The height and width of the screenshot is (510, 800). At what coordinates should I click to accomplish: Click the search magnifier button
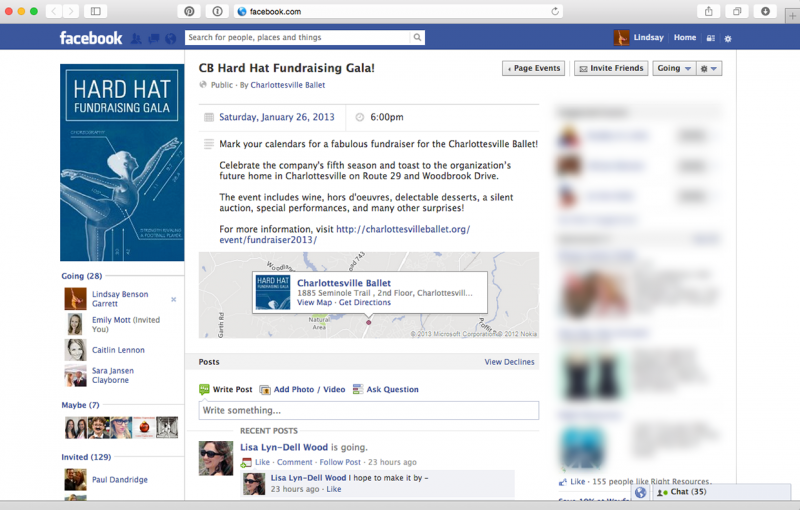click(x=417, y=37)
